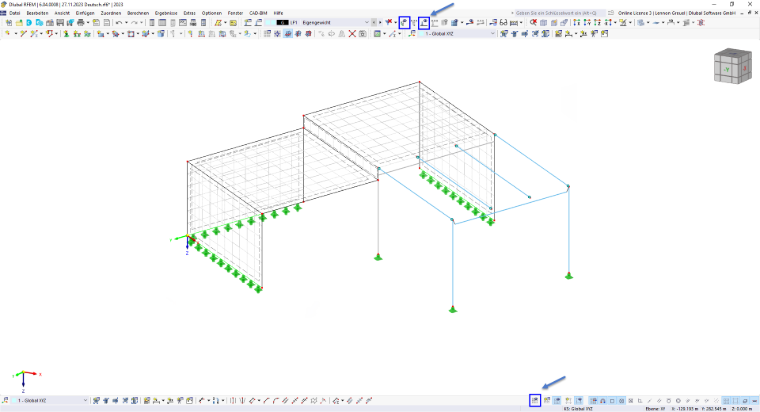The image size is (760, 412).
Task: Go to the next load case arrow
Action: [x=380, y=22]
